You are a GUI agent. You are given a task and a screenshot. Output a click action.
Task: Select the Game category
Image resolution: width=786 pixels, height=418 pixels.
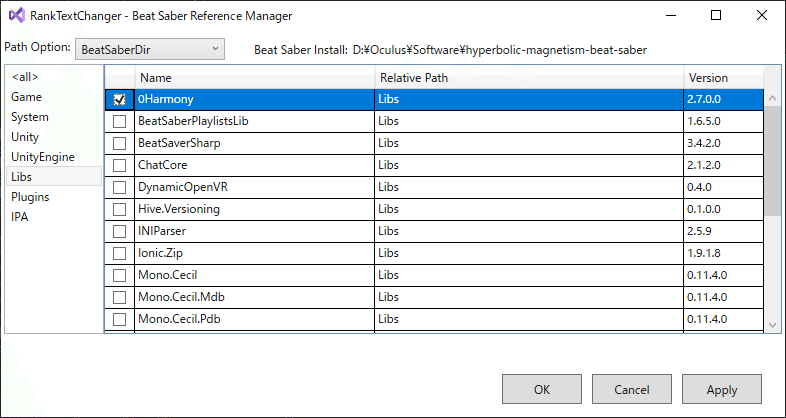26,97
